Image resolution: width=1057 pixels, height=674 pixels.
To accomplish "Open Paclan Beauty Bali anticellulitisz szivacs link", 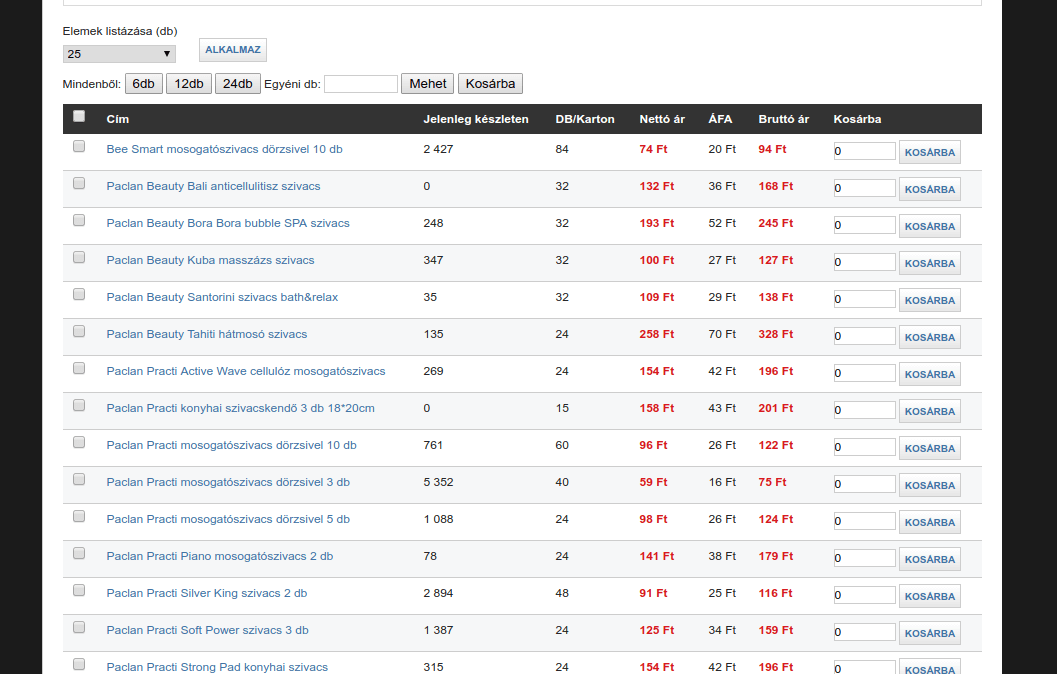I will [213, 186].
